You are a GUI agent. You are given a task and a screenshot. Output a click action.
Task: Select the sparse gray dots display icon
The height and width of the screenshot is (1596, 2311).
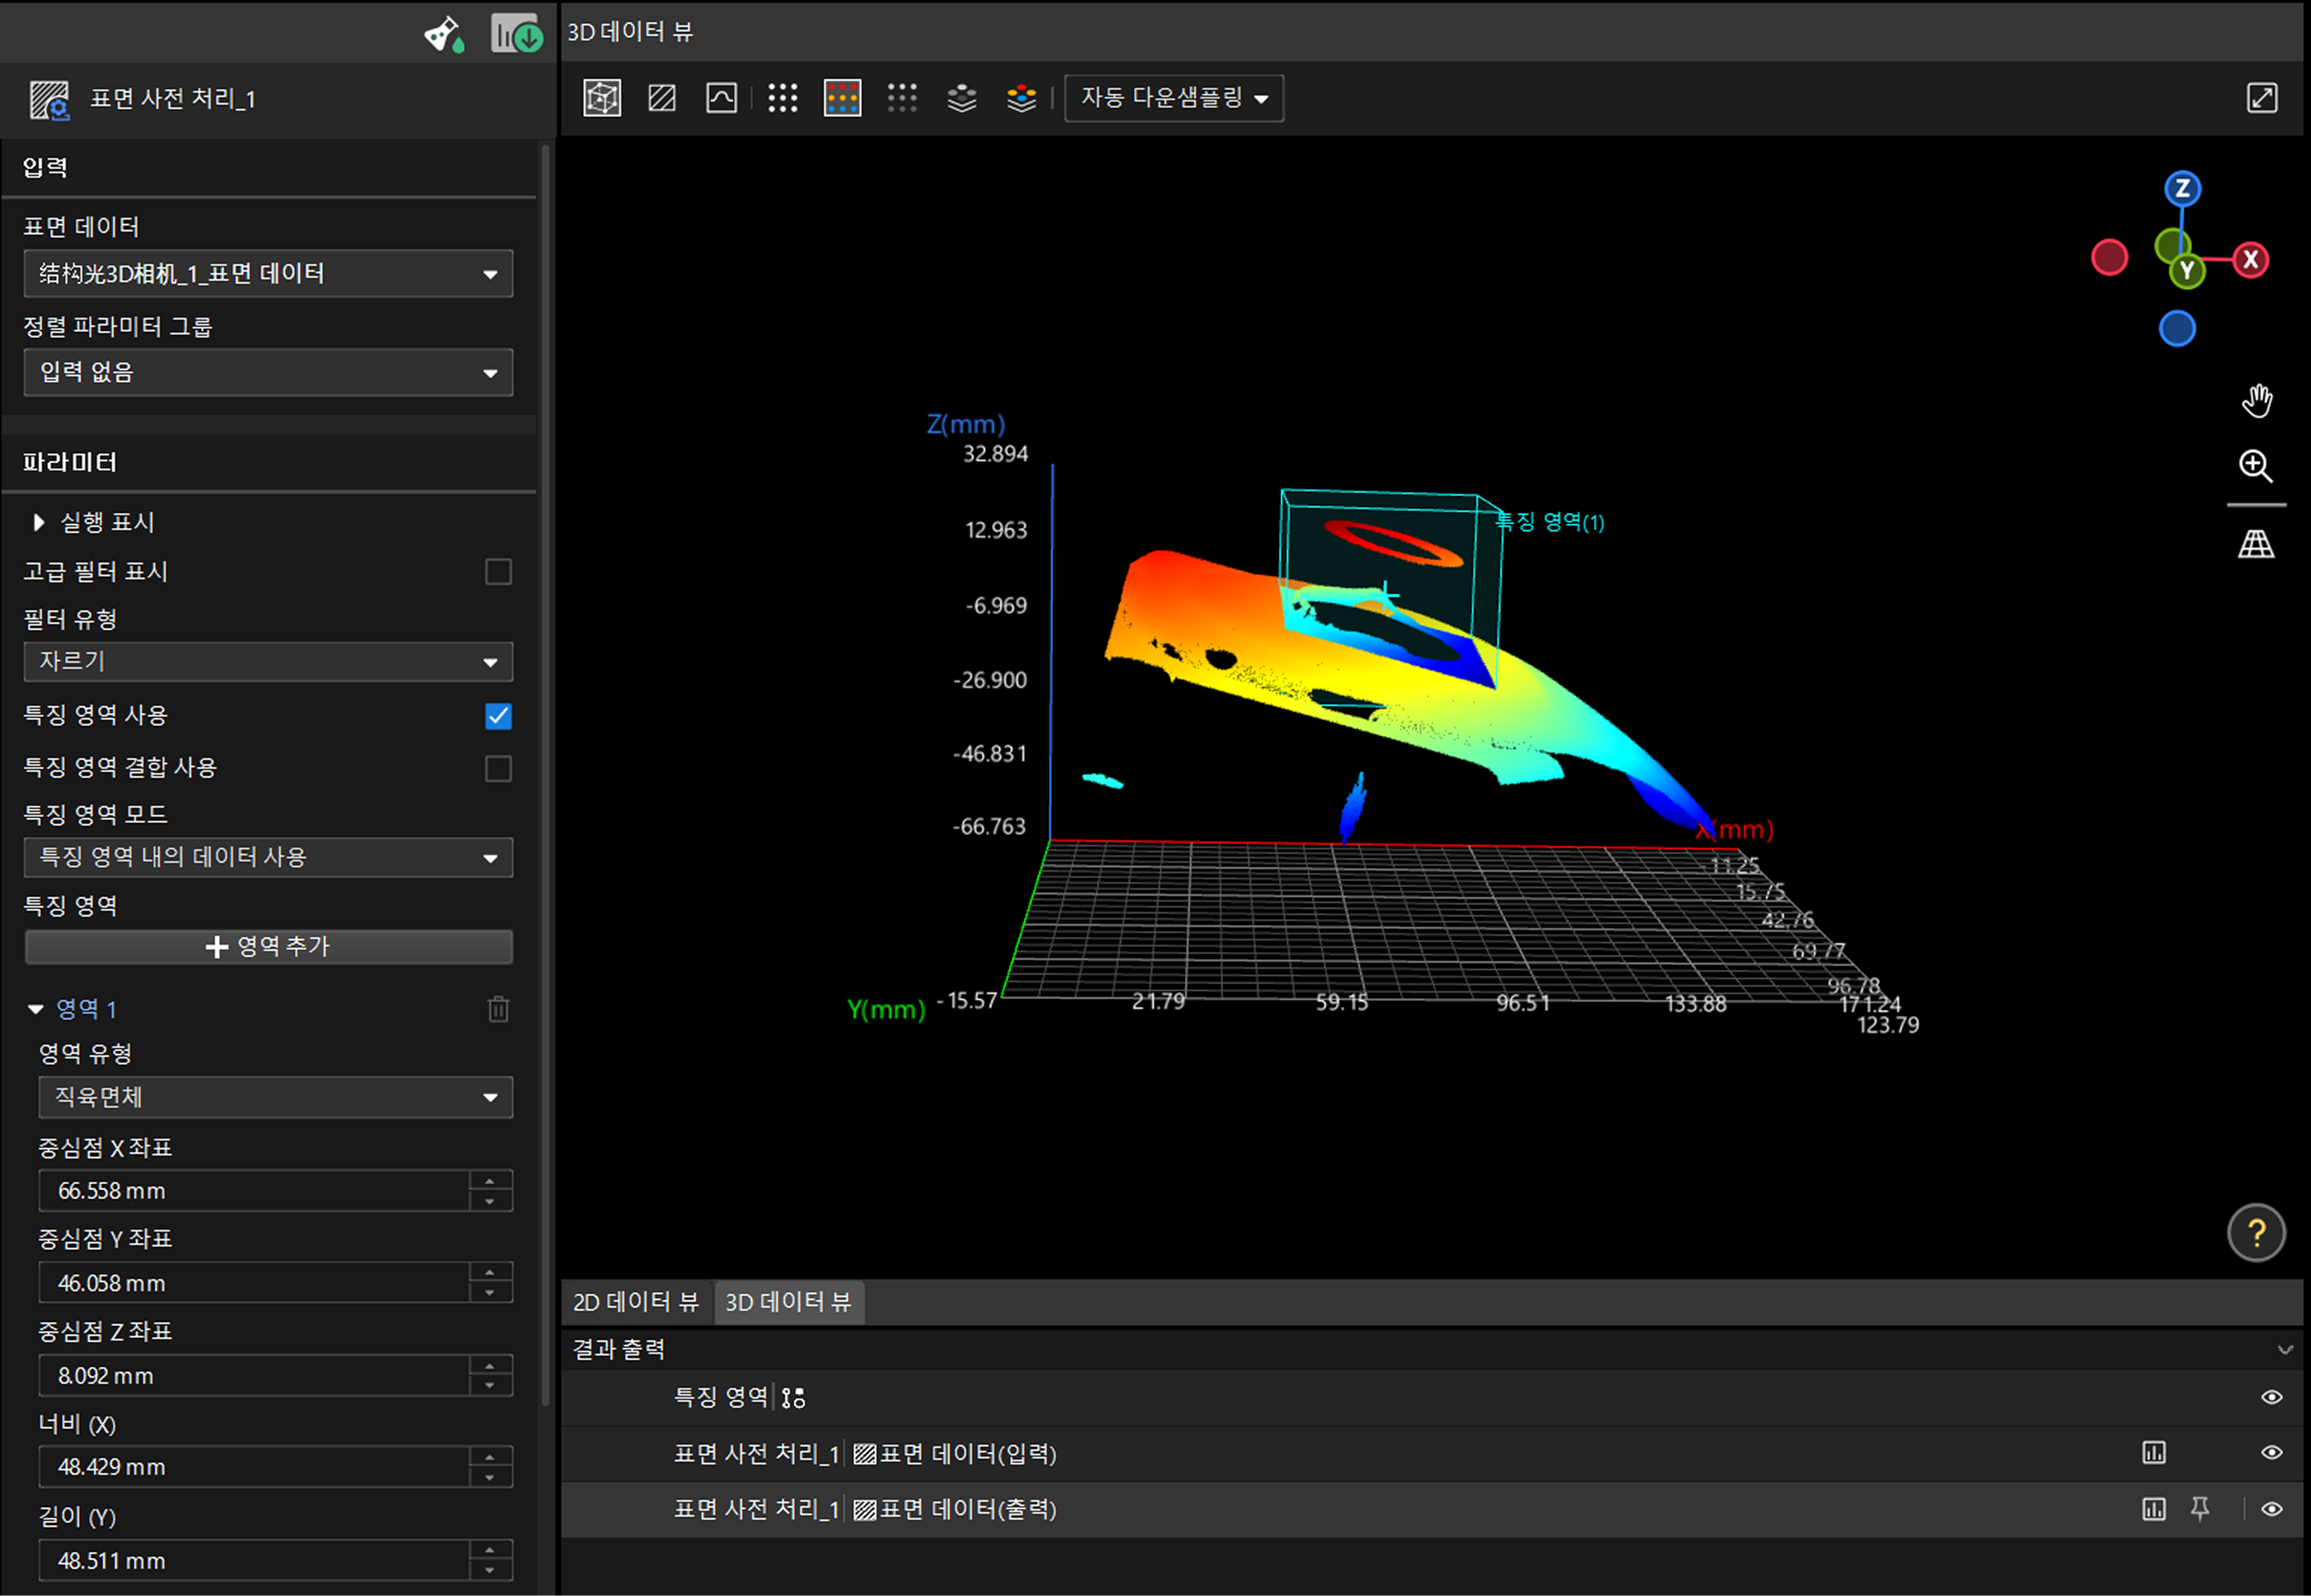(x=902, y=98)
